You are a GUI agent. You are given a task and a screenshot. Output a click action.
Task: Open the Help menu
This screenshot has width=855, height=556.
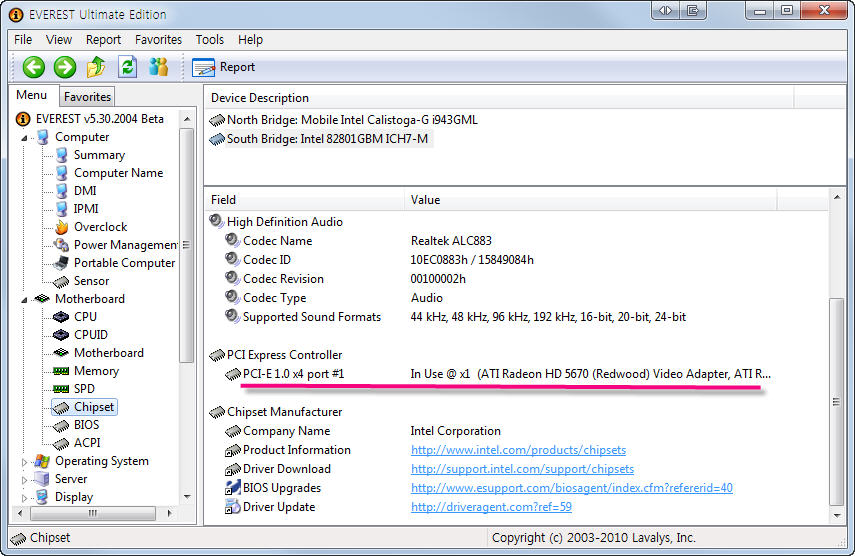coord(250,40)
